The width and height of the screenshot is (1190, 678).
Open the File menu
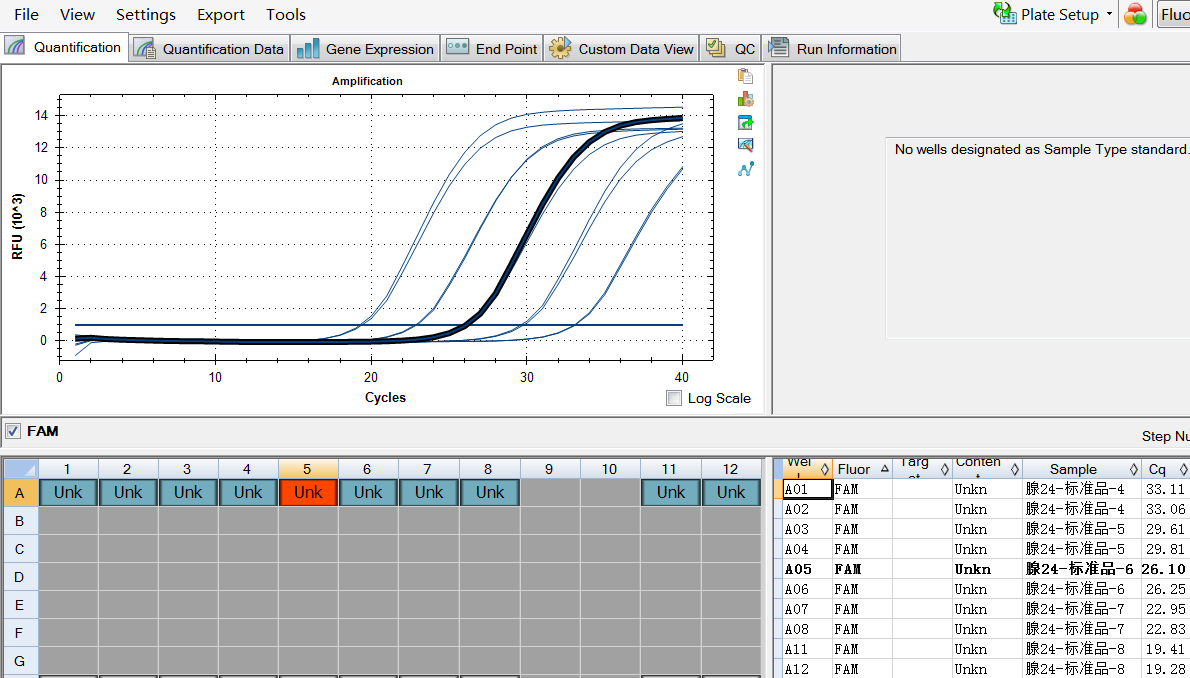(27, 14)
